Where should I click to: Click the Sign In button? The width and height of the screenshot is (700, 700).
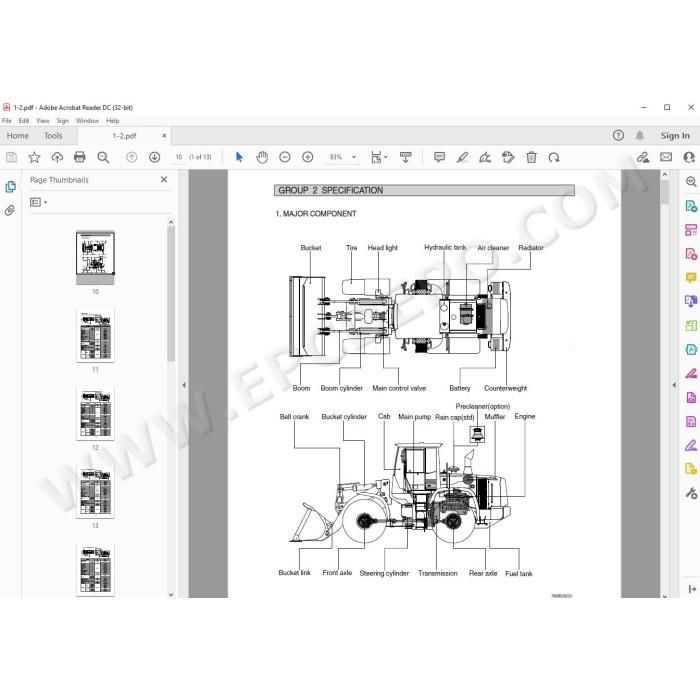[x=675, y=135]
